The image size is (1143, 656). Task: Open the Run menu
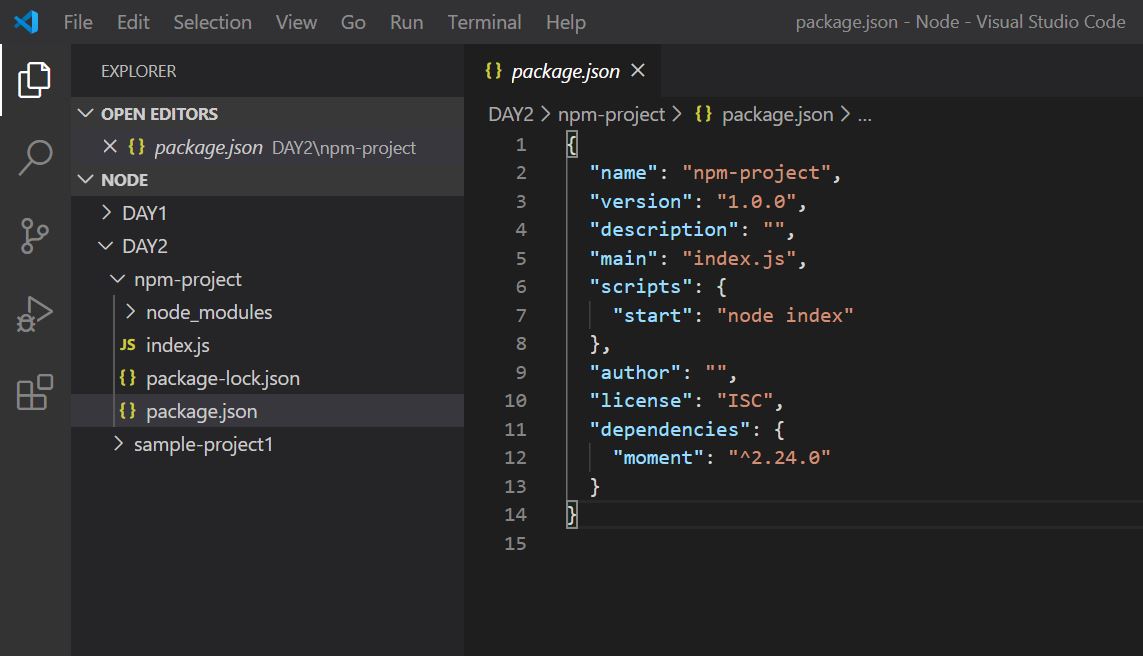pyautogui.click(x=407, y=23)
